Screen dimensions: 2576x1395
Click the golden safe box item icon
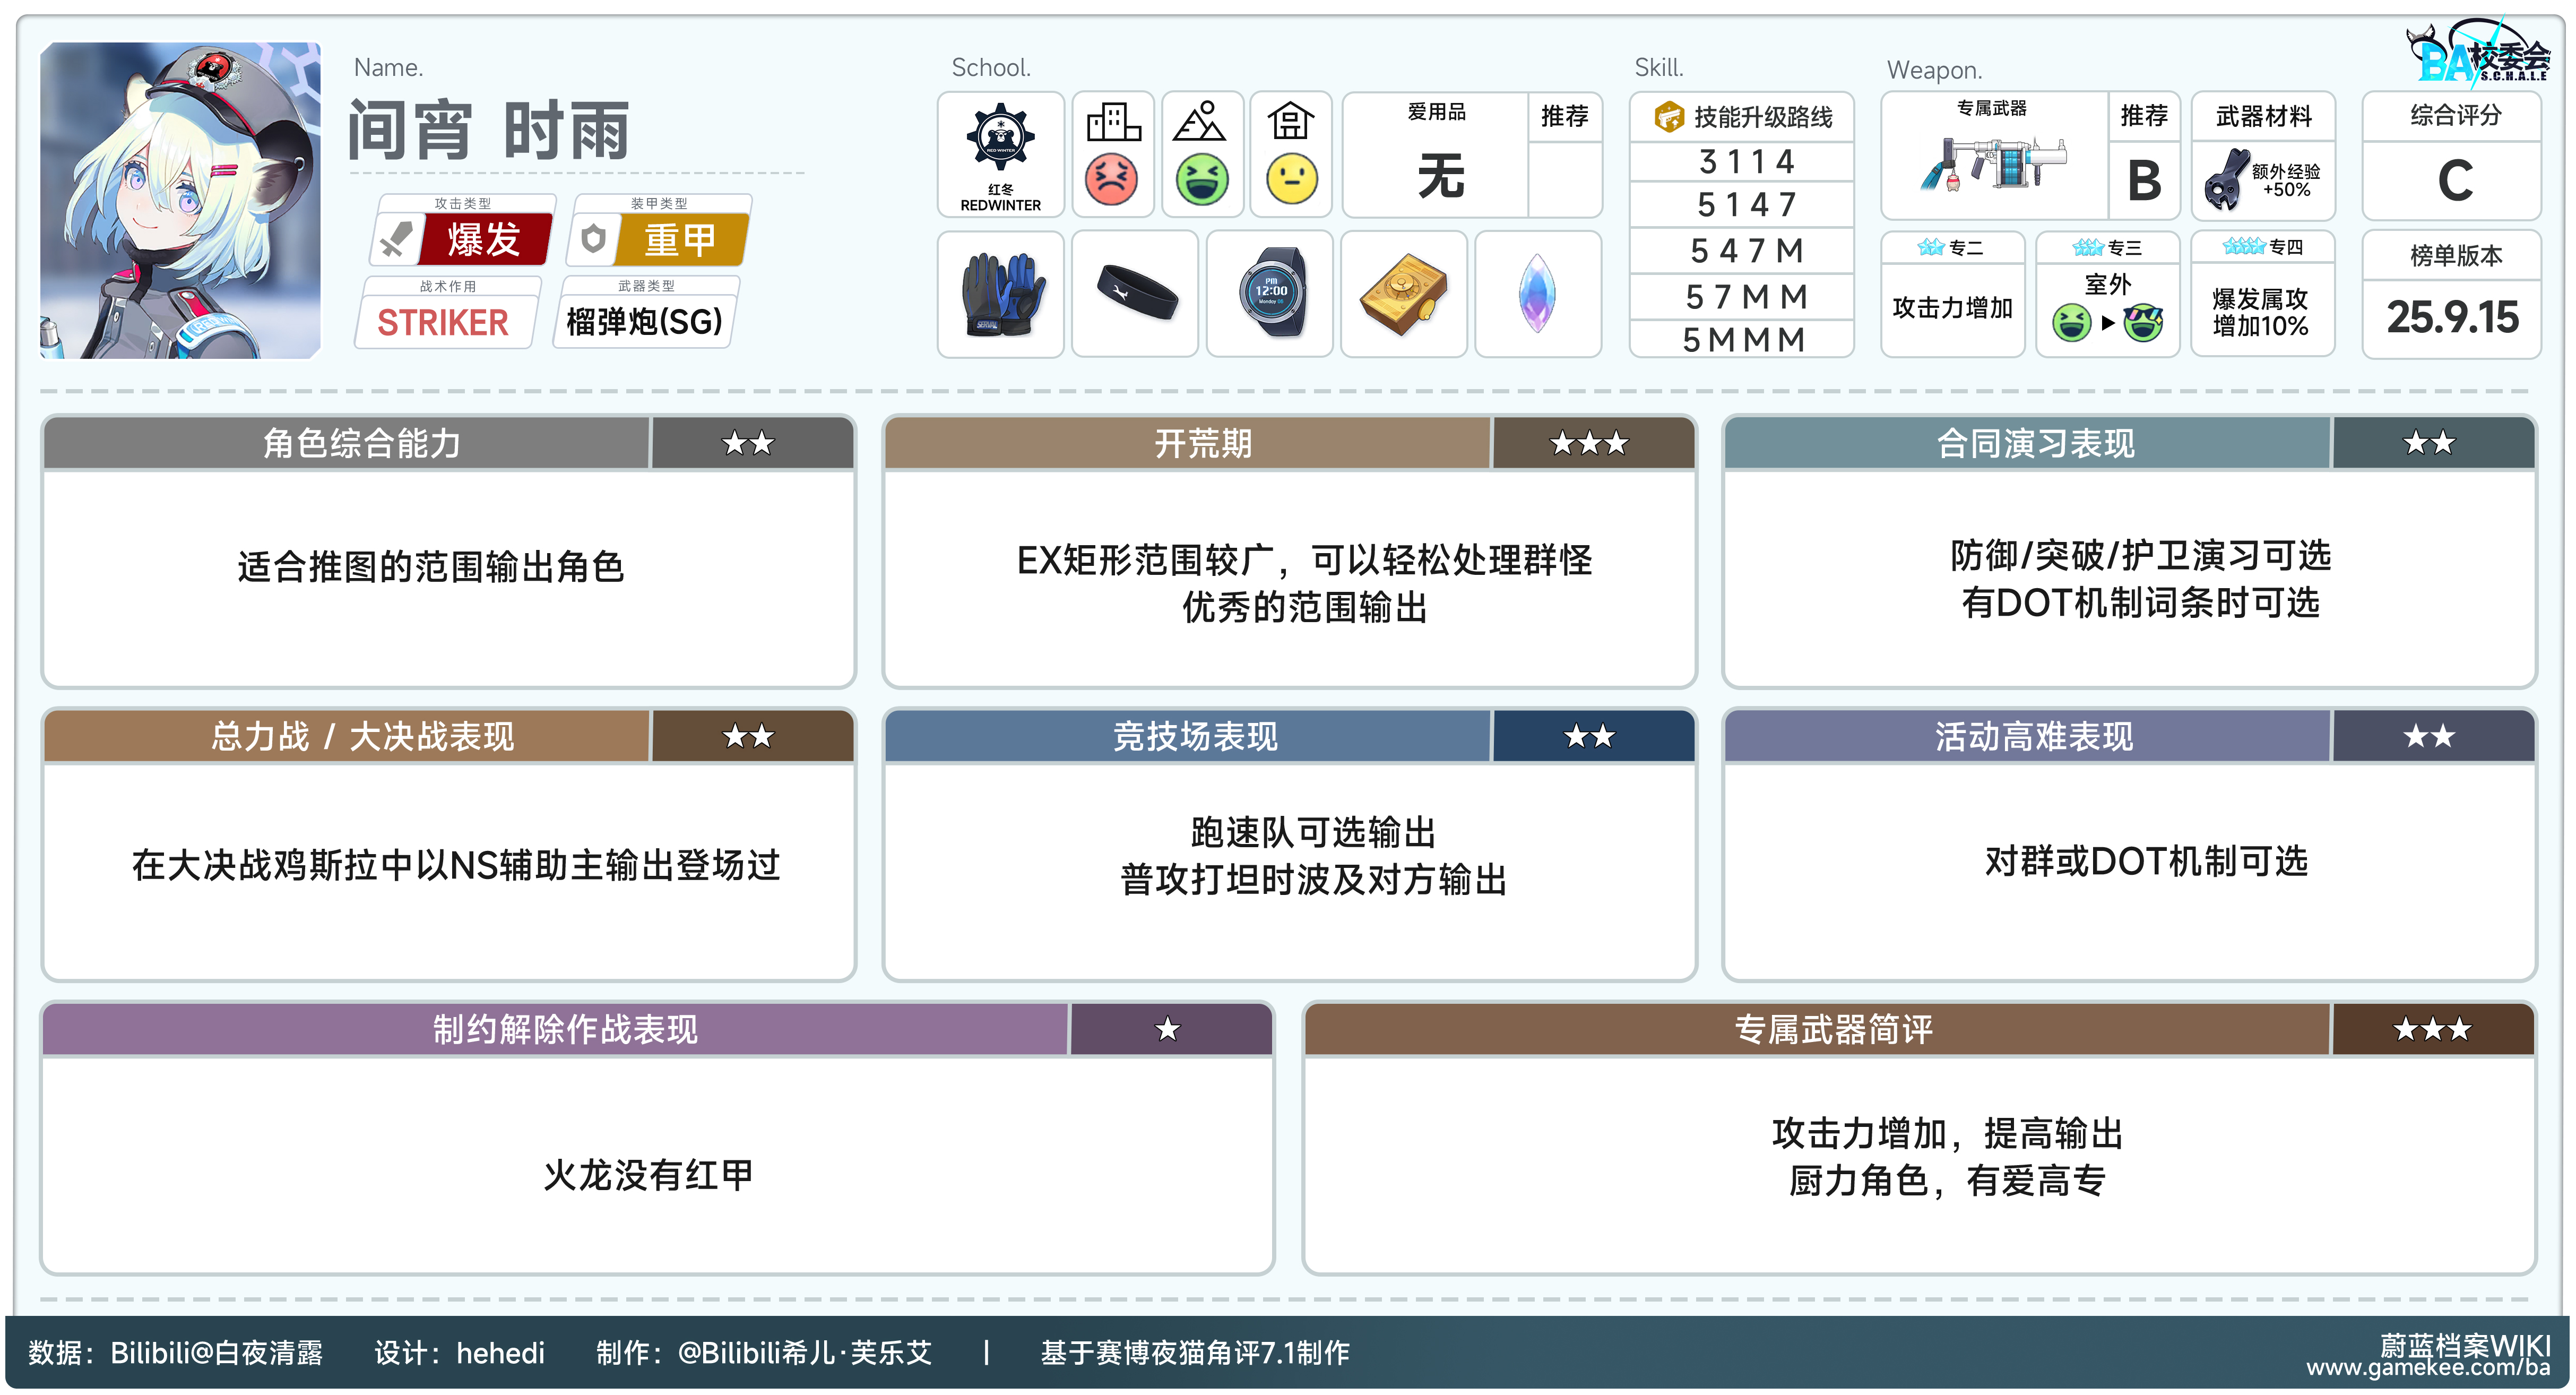(1404, 294)
